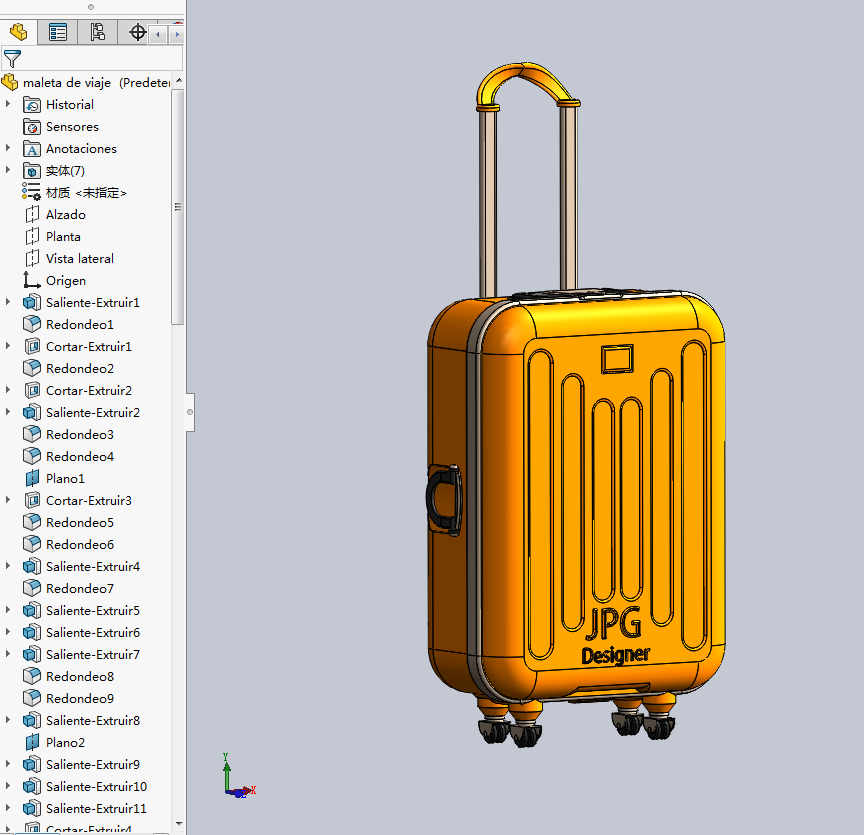This screenshot has width=864, height=835.
Task: Click the panel collapse handle on splitter
Action: click(x=190, y=412)
